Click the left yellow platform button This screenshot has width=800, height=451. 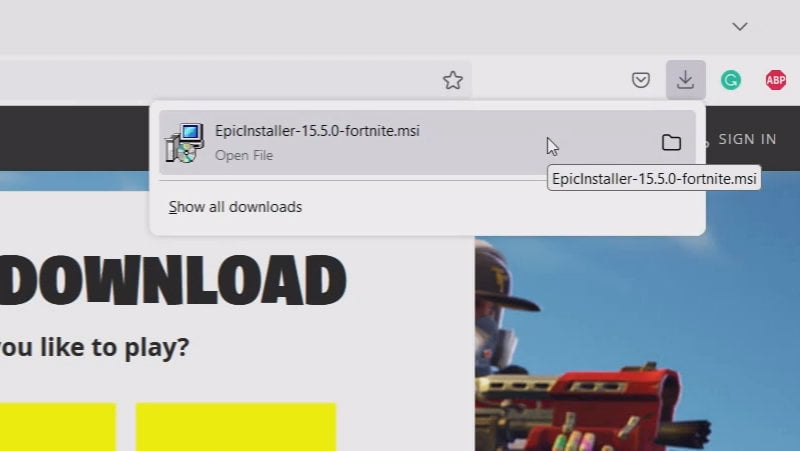coord(58,427)
